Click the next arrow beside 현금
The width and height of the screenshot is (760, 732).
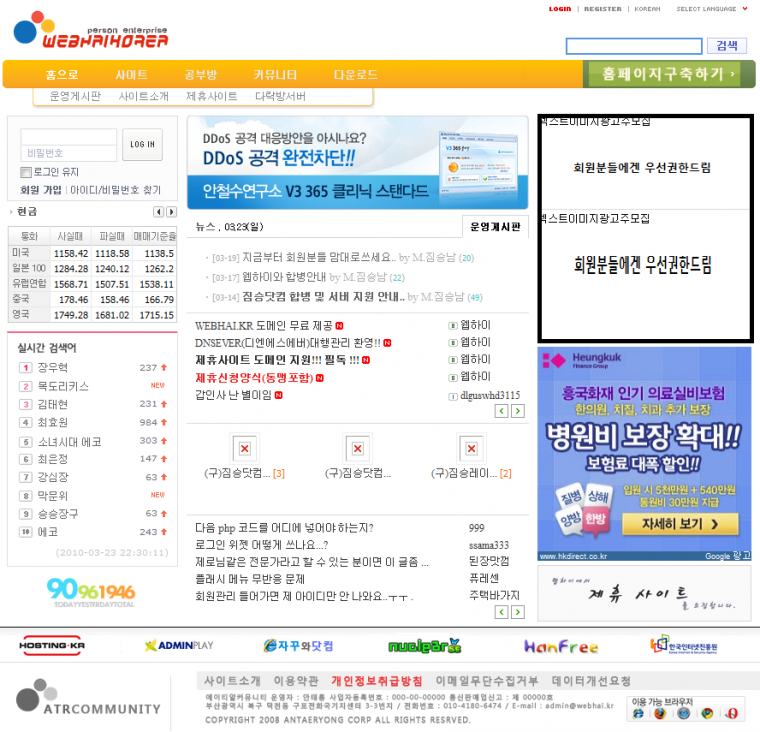[x=171, y=212]
